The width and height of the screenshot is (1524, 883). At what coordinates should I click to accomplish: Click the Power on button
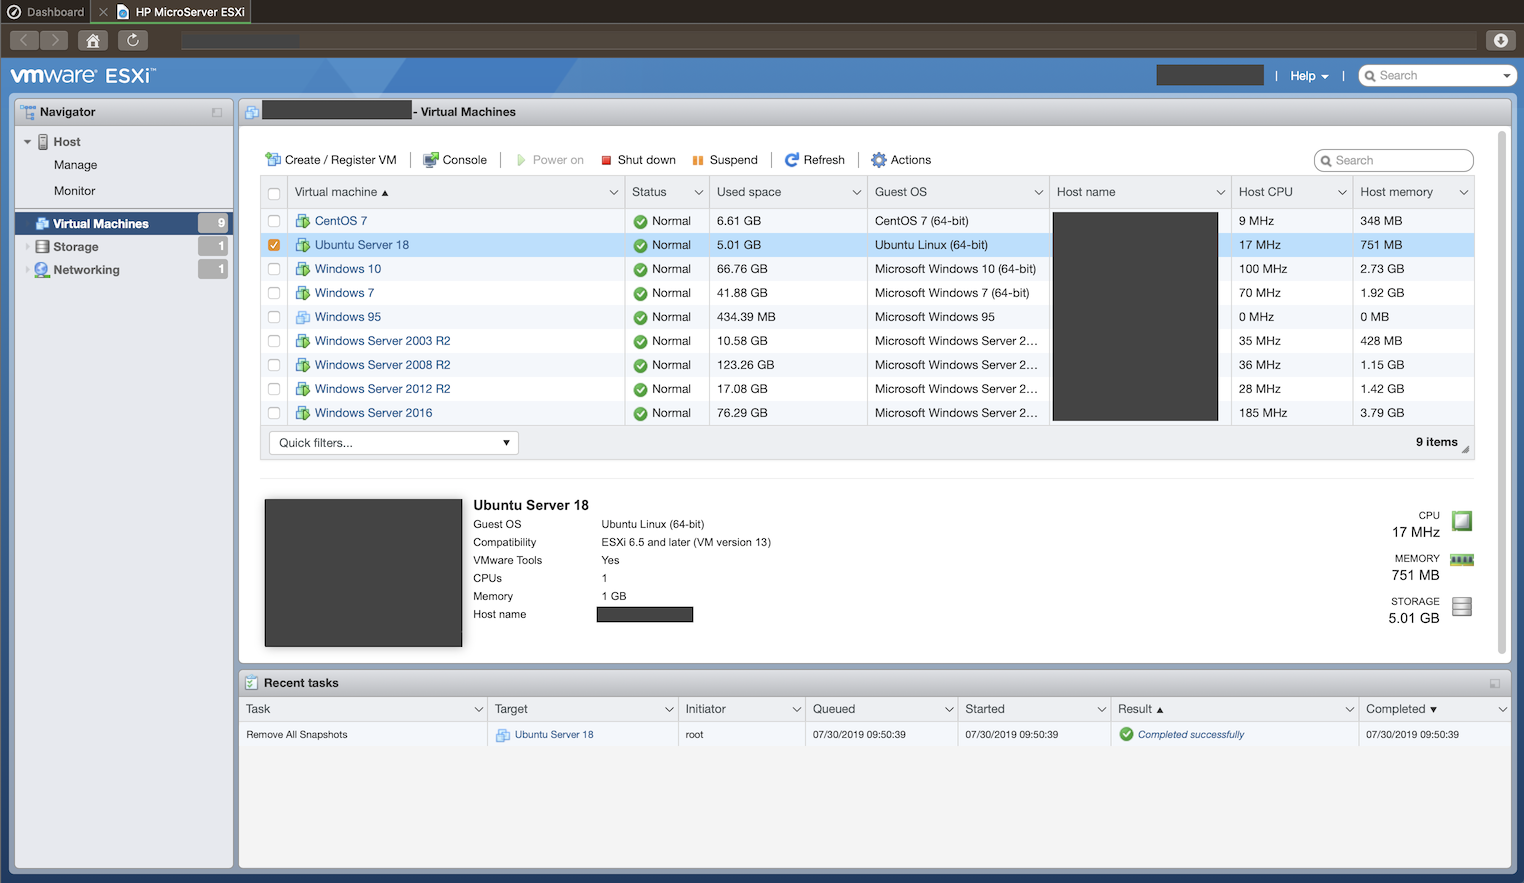pyautogui.click(x=550, y=160)
